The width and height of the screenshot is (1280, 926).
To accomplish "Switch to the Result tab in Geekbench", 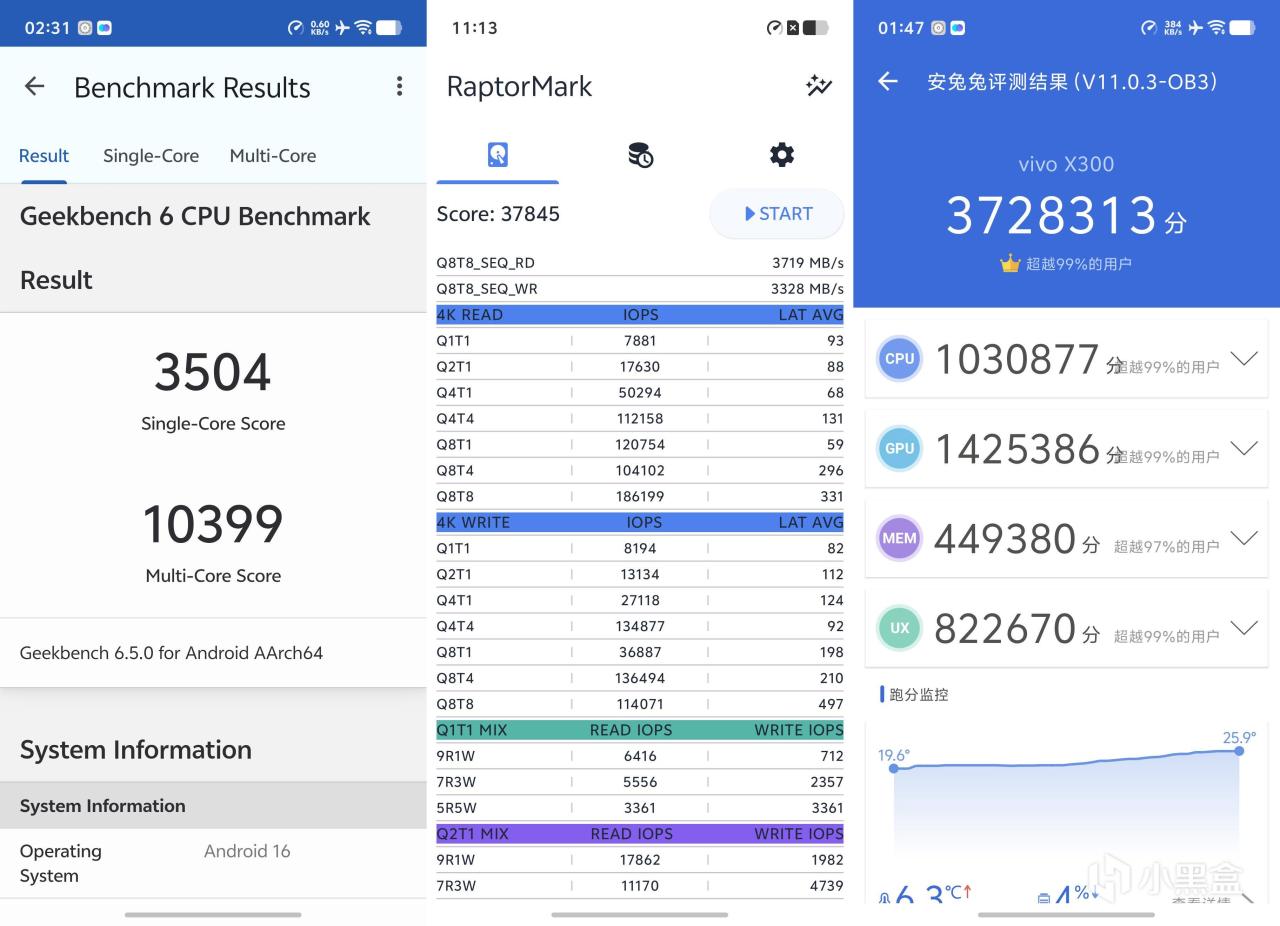I will pos(44,156).
